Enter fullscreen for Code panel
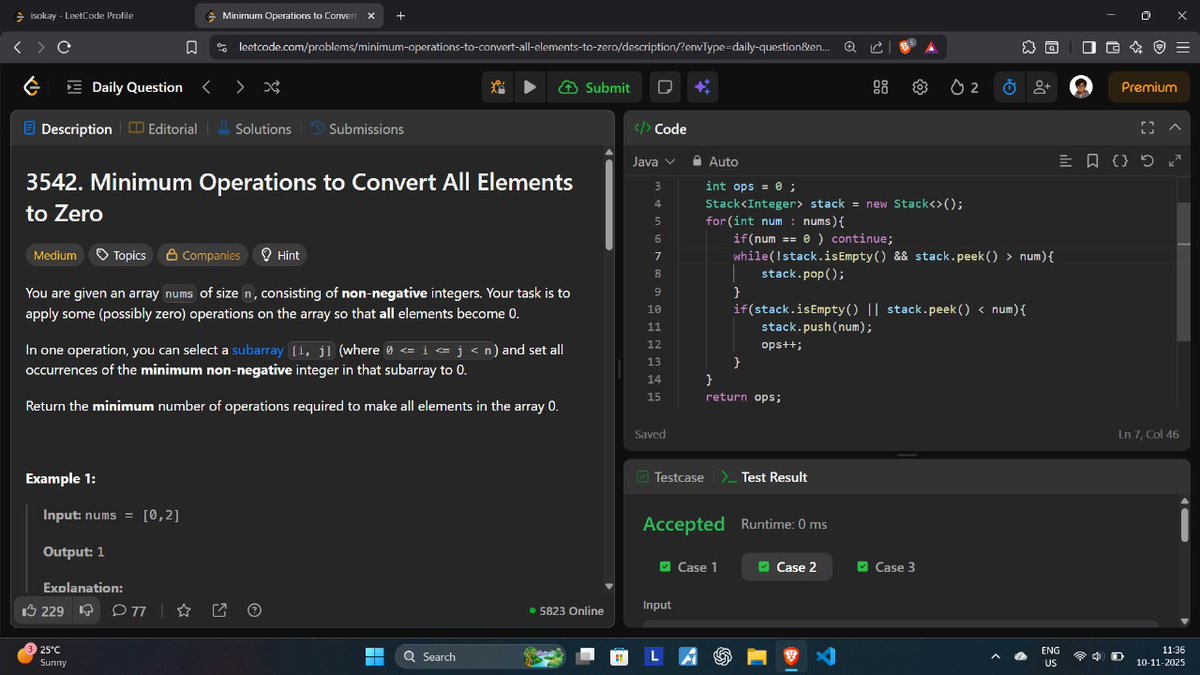The width and height of the screenshot is (1200, 675). point(1147,128)
